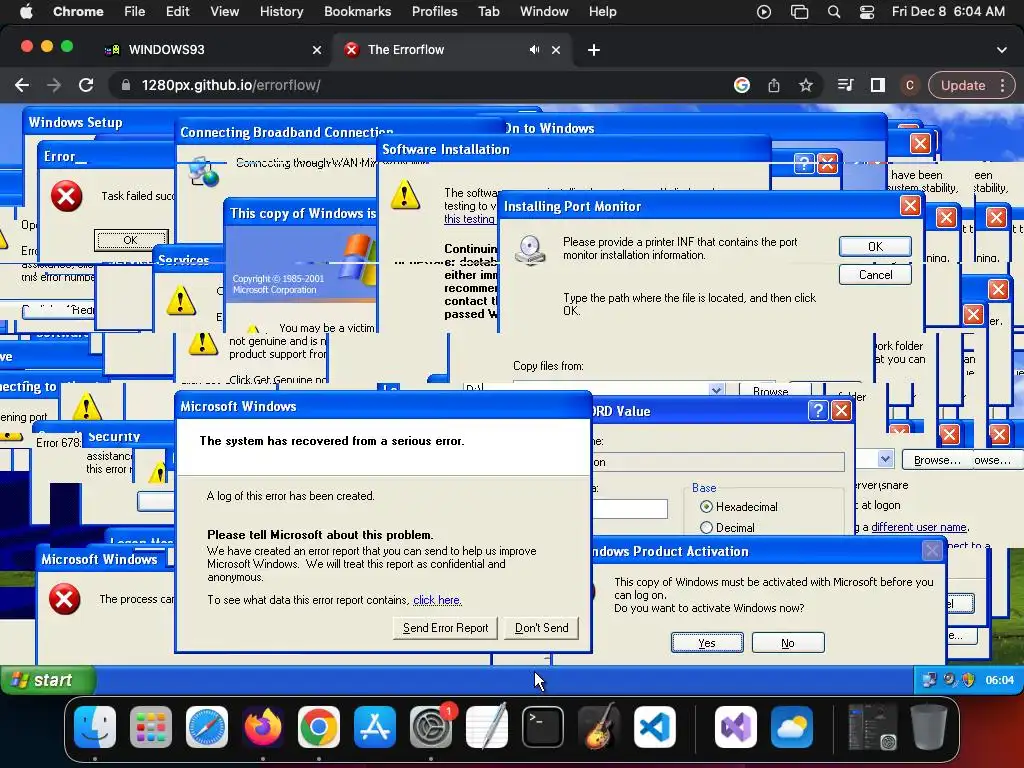Open Chrome three-dot menu
The height and width of the screenshot is (768, 1024).
pyautogui.click(x=1002, y=85)
